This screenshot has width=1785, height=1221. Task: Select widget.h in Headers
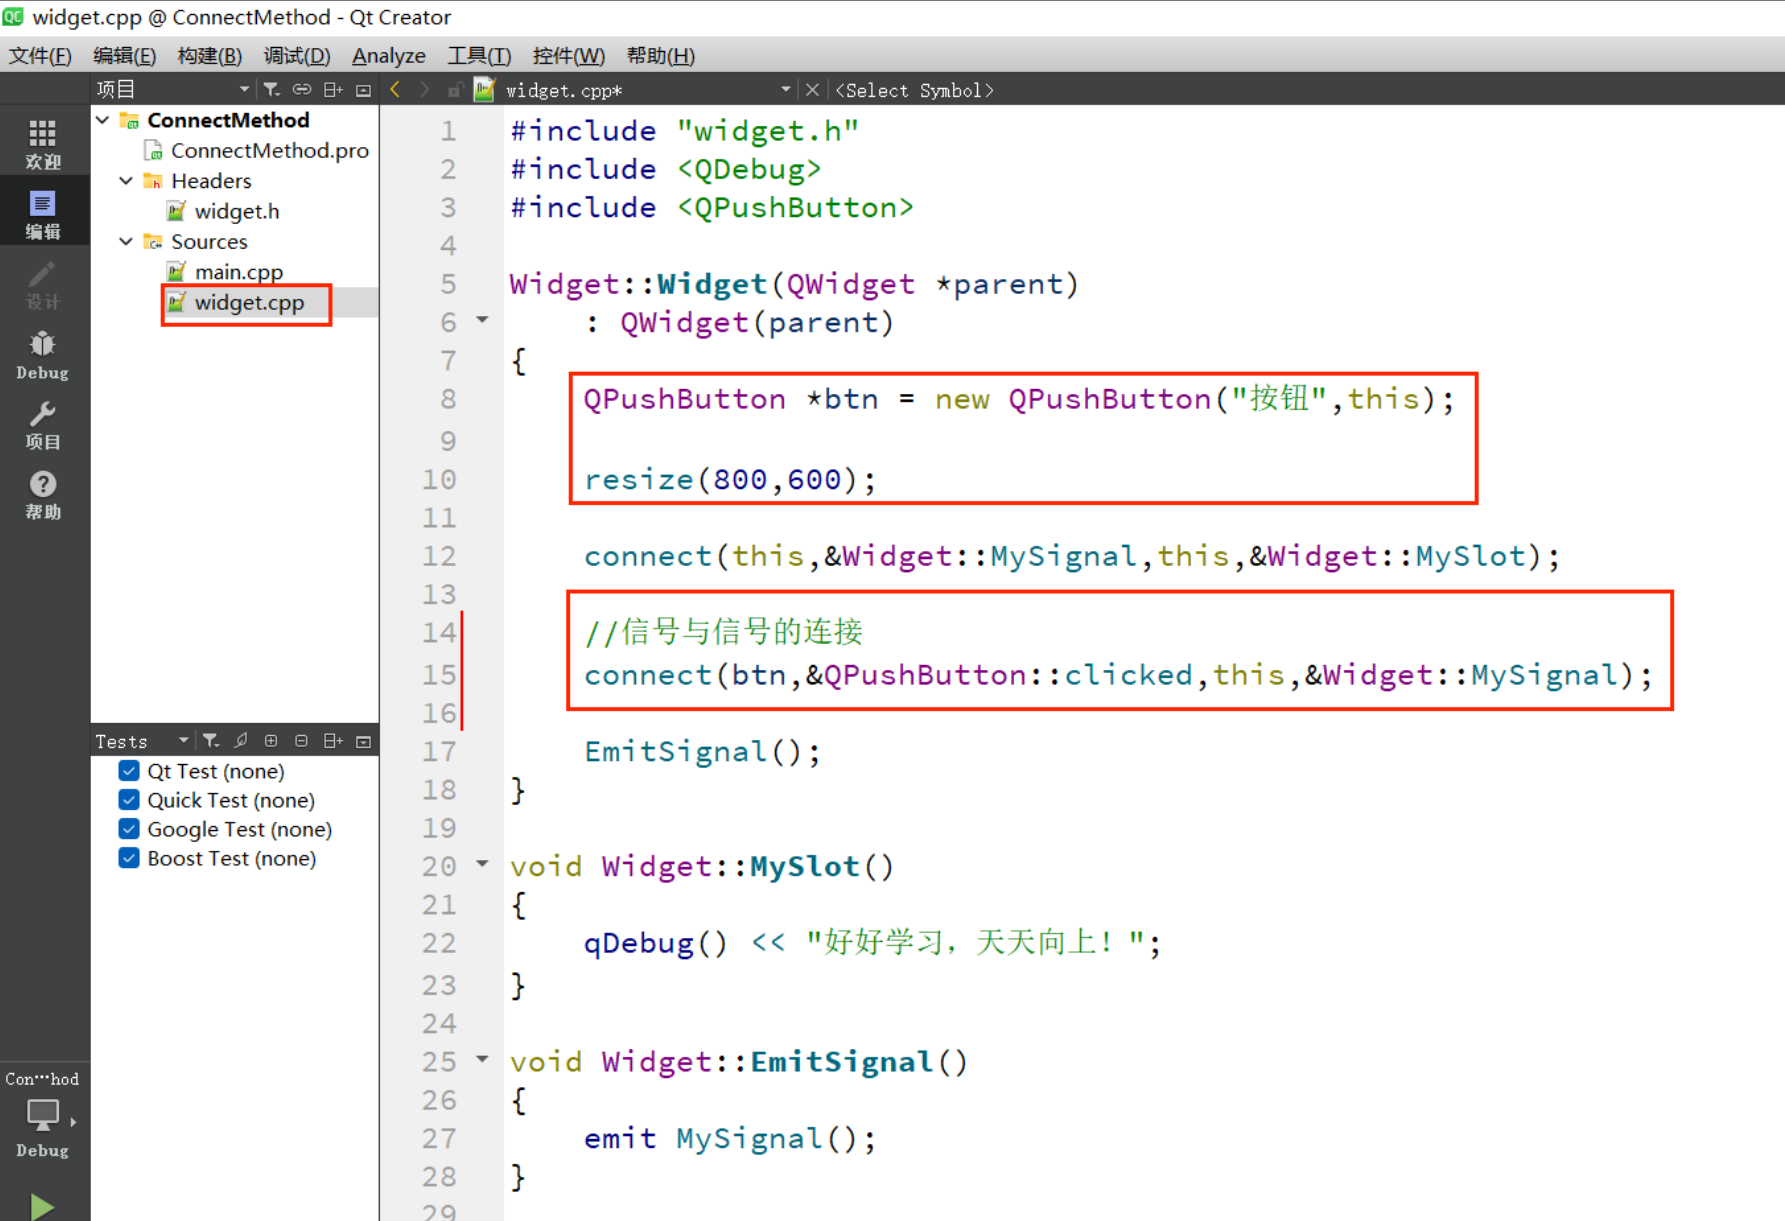[x=236, y=212]
